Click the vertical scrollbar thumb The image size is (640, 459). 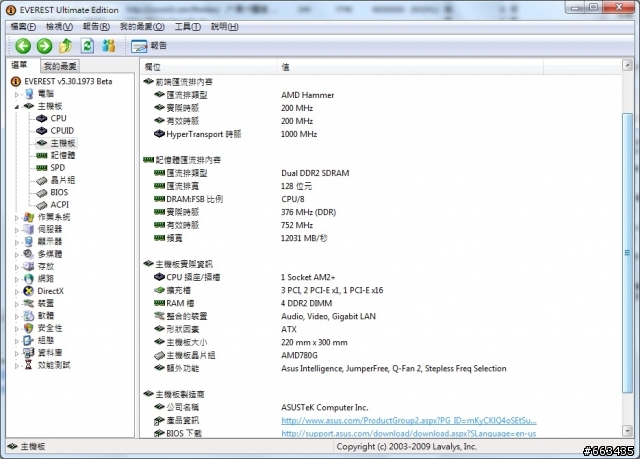627,253
